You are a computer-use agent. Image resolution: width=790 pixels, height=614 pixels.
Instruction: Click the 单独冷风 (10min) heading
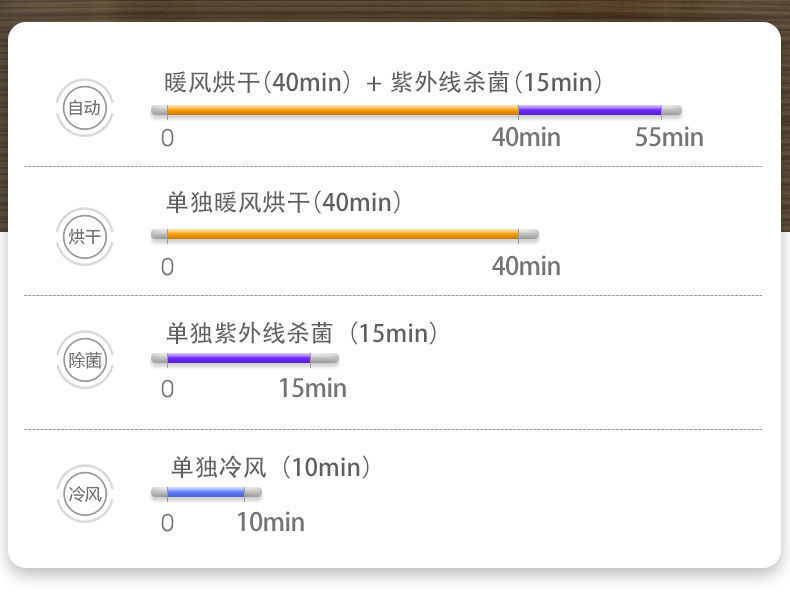coord(270,467)
